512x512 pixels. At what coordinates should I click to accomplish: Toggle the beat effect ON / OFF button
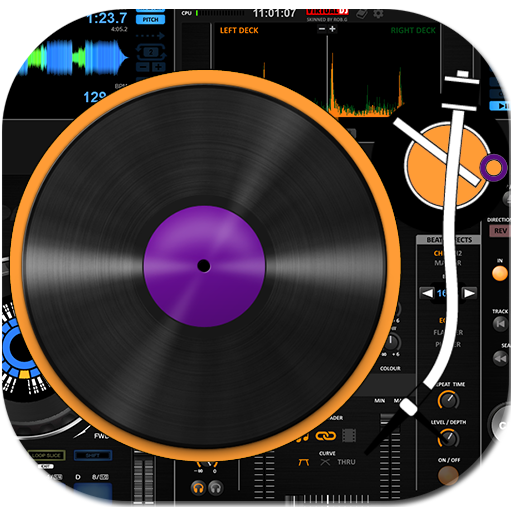point(448,475)
